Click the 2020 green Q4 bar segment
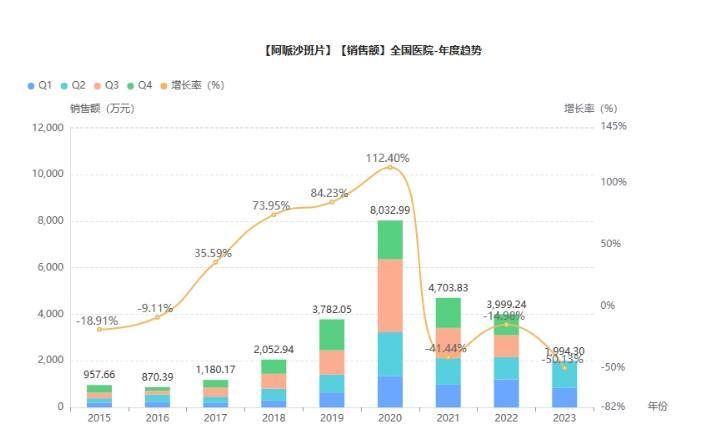702x436 pixels. (390, 240)
